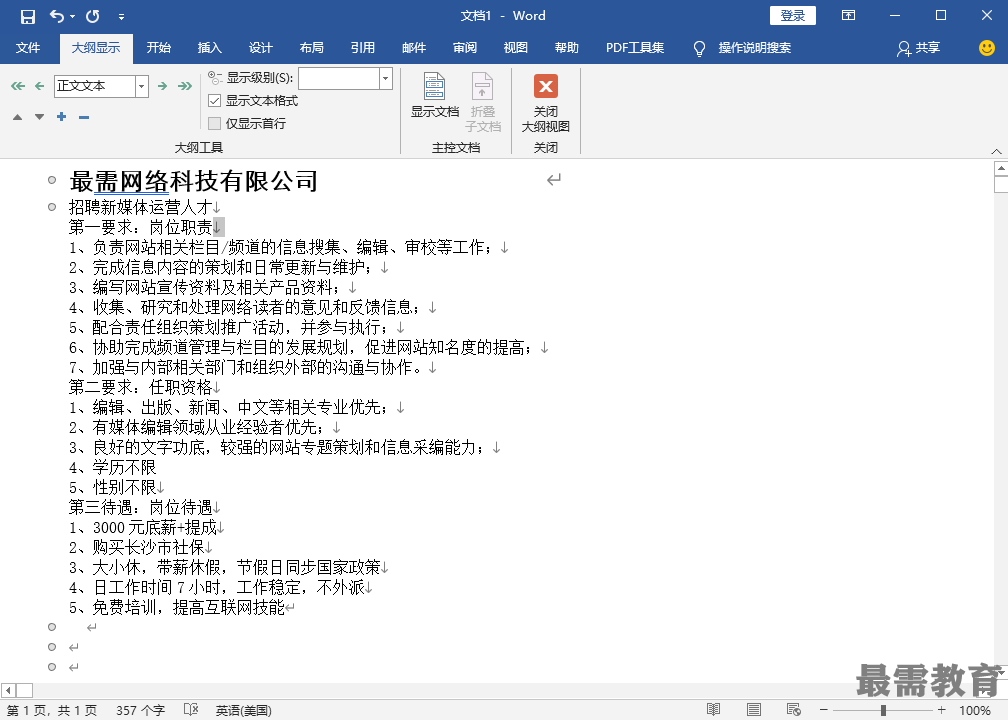Open the 帮助 tab
Viewport: 1008px width, 720px height.
(567, 48)
